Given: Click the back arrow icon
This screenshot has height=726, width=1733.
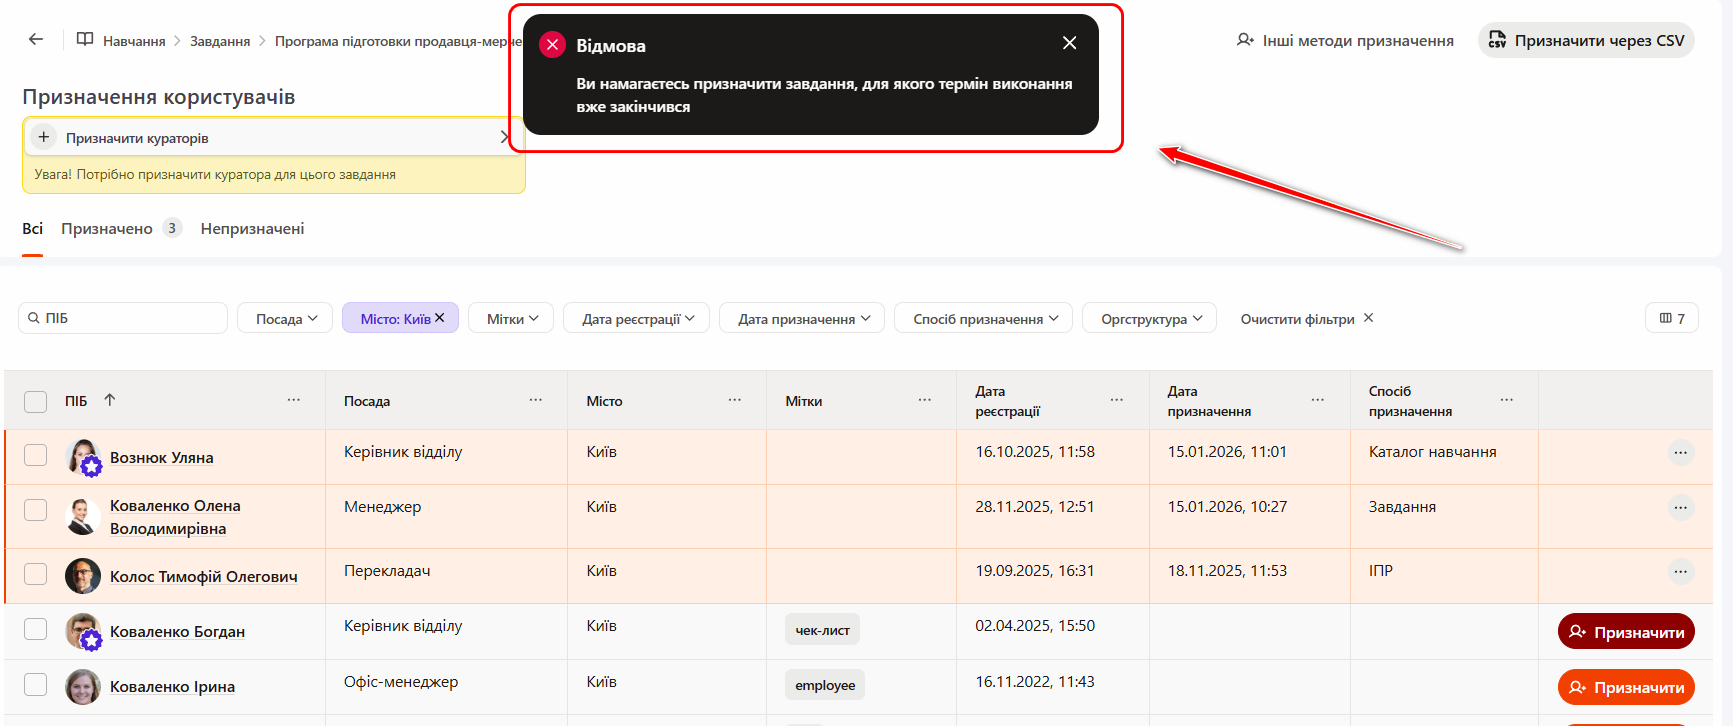Looking at the screenshot, I should [x=36, y=39].
